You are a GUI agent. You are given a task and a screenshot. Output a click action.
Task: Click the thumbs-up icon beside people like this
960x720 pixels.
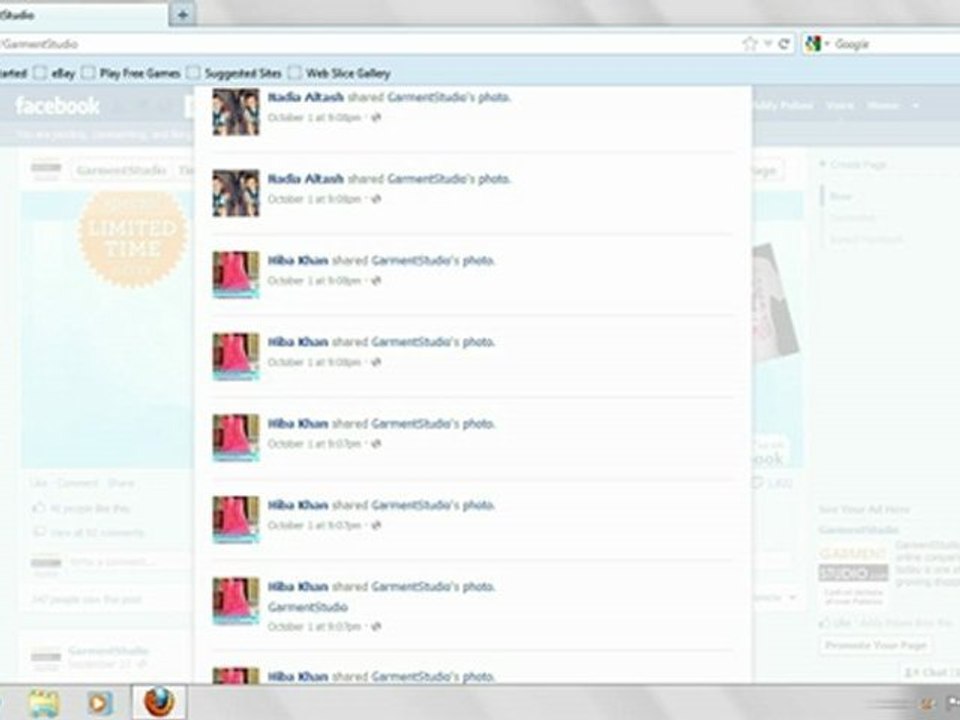coord(39,508)
